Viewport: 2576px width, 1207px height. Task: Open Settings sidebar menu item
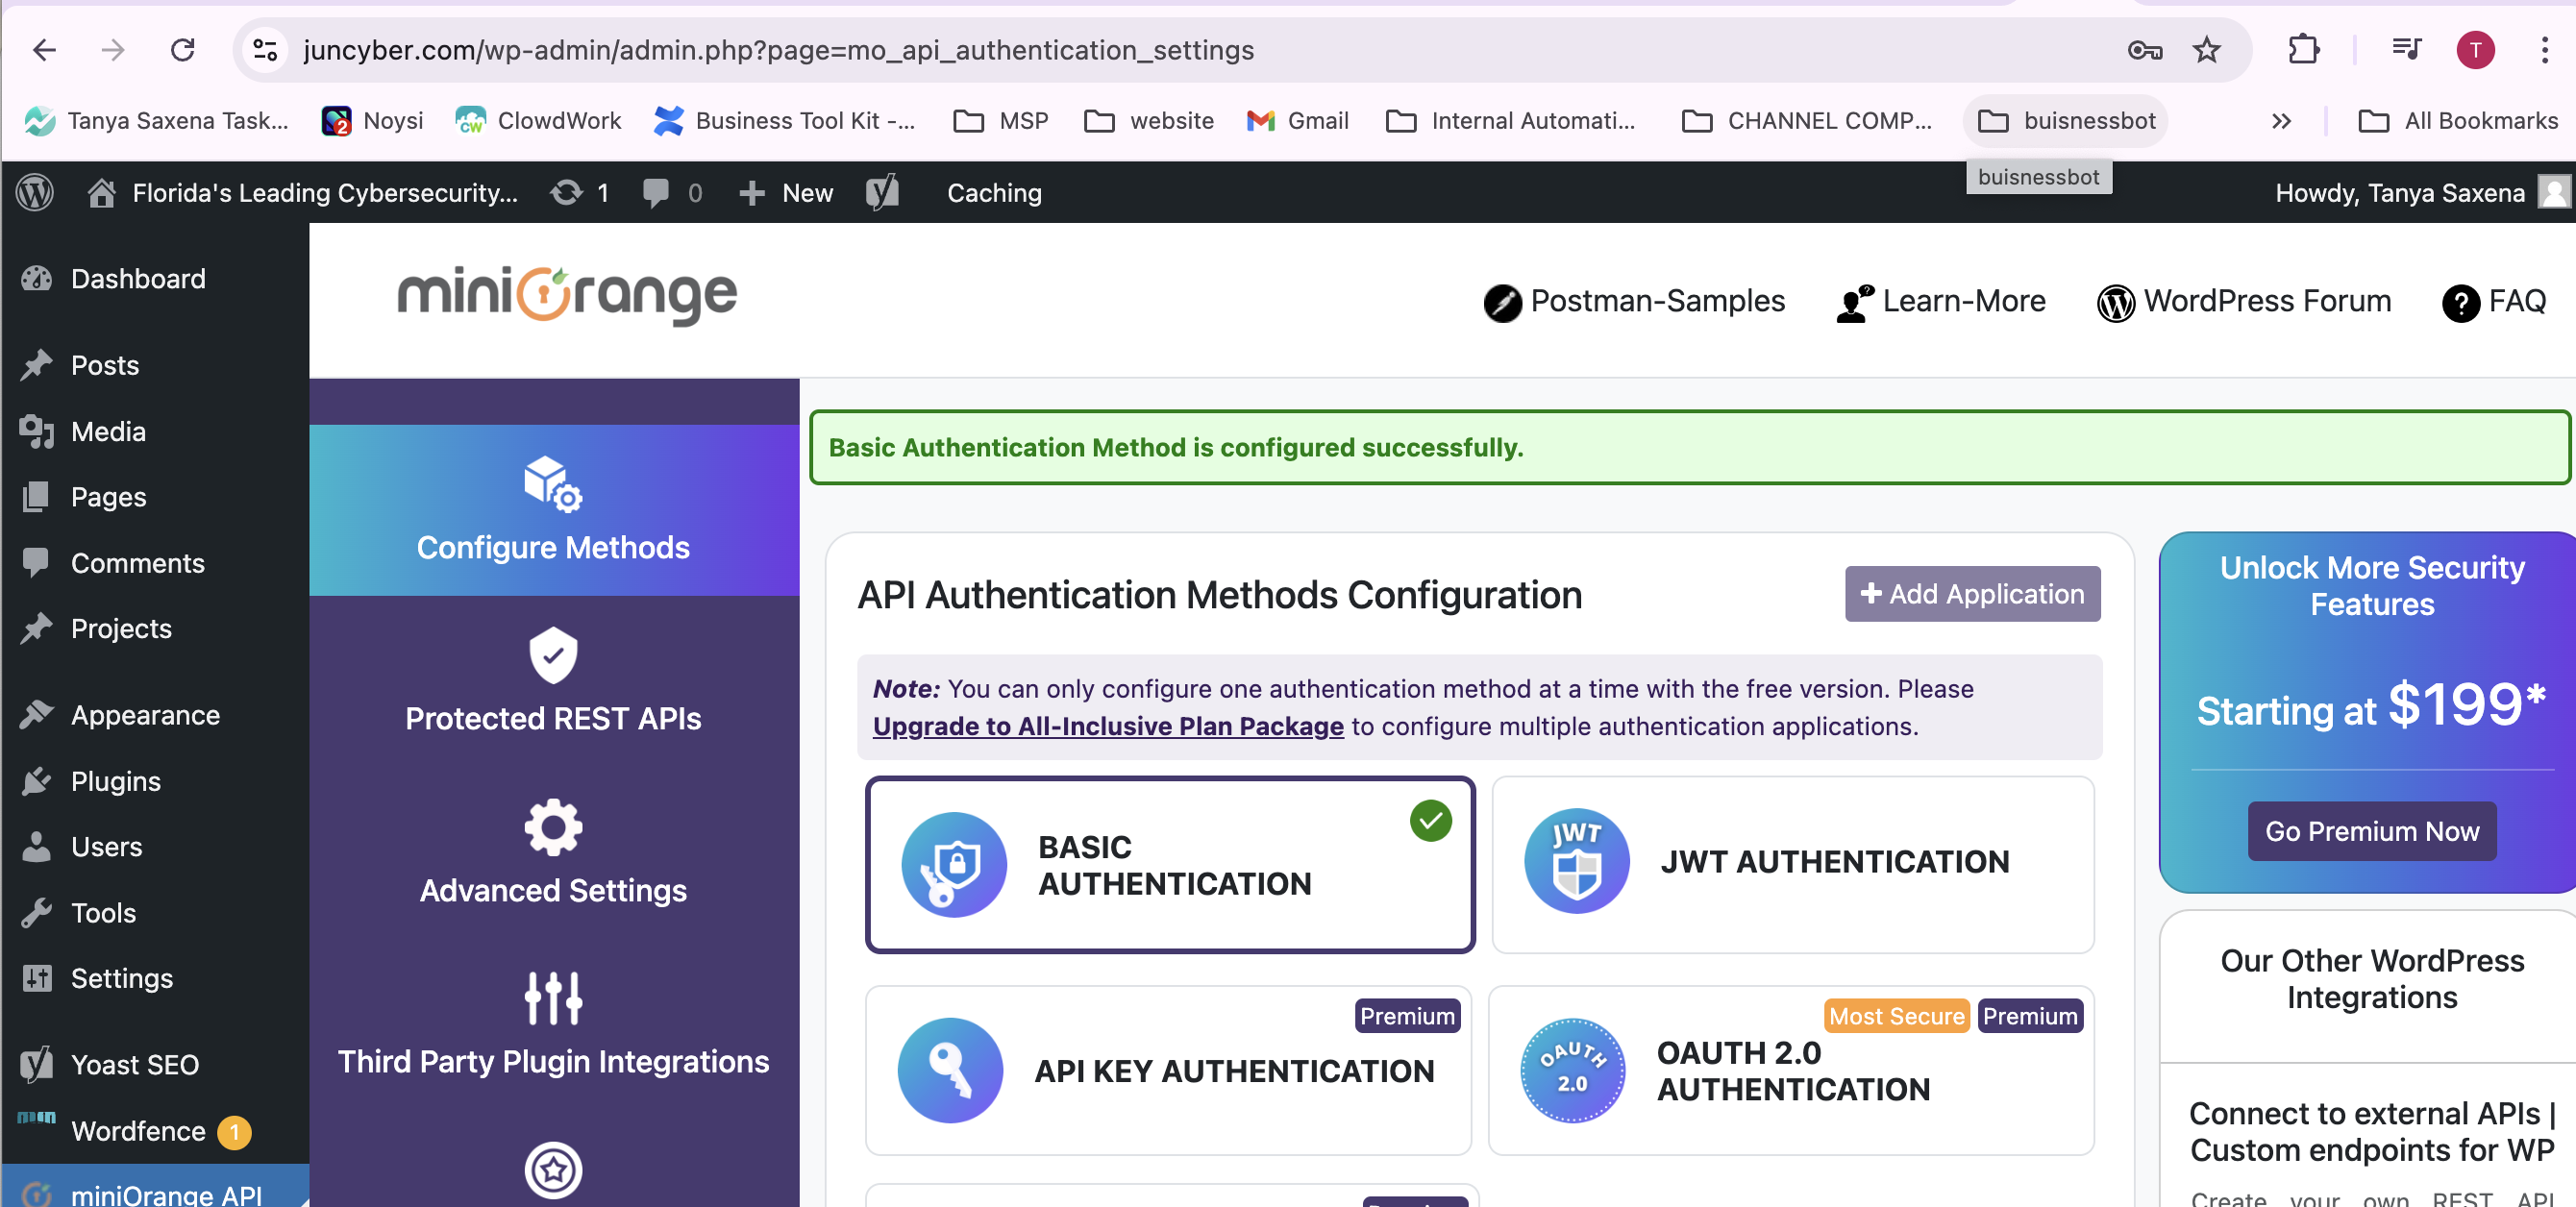(122, 978)
